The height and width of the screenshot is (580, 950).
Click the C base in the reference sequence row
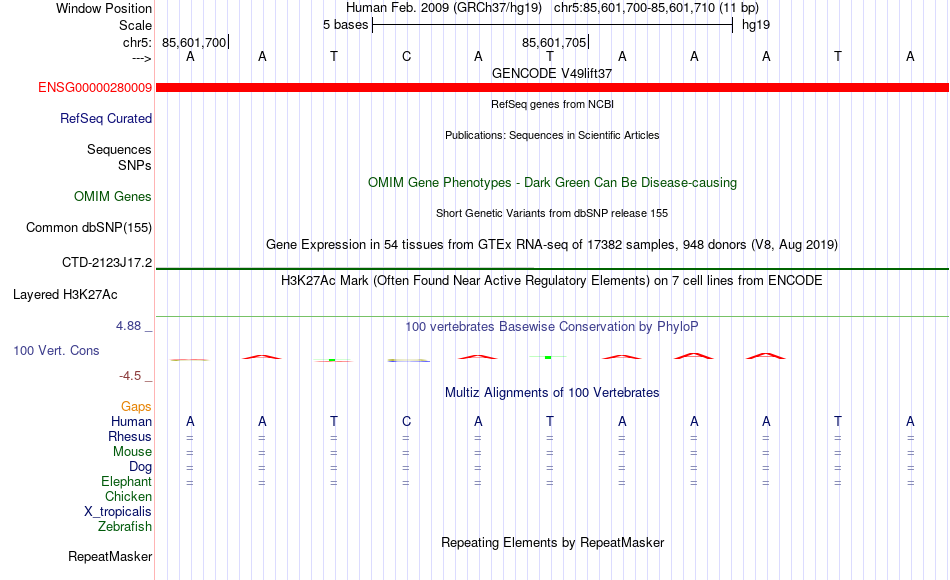pos(407,57)
